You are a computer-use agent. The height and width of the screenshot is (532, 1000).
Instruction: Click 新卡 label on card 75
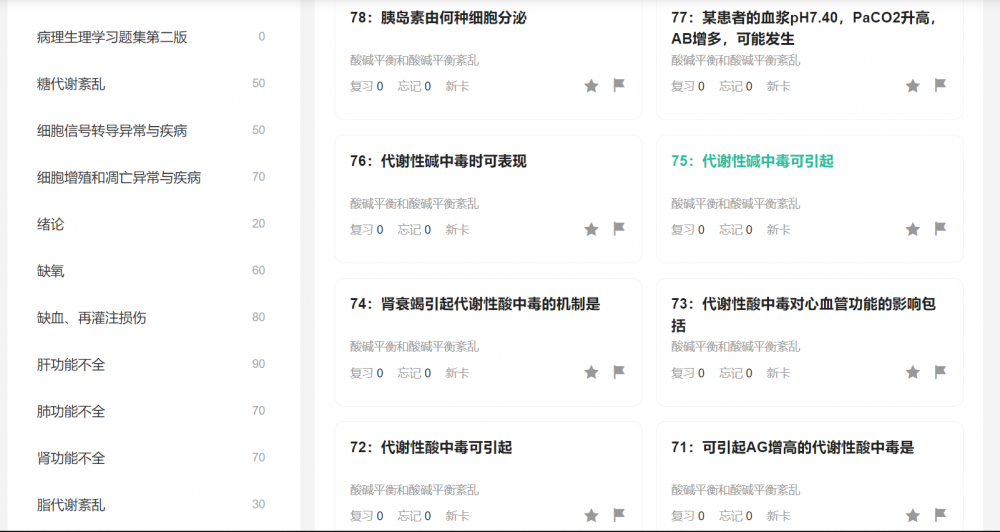pyautogui.click(x=778, y=230)
